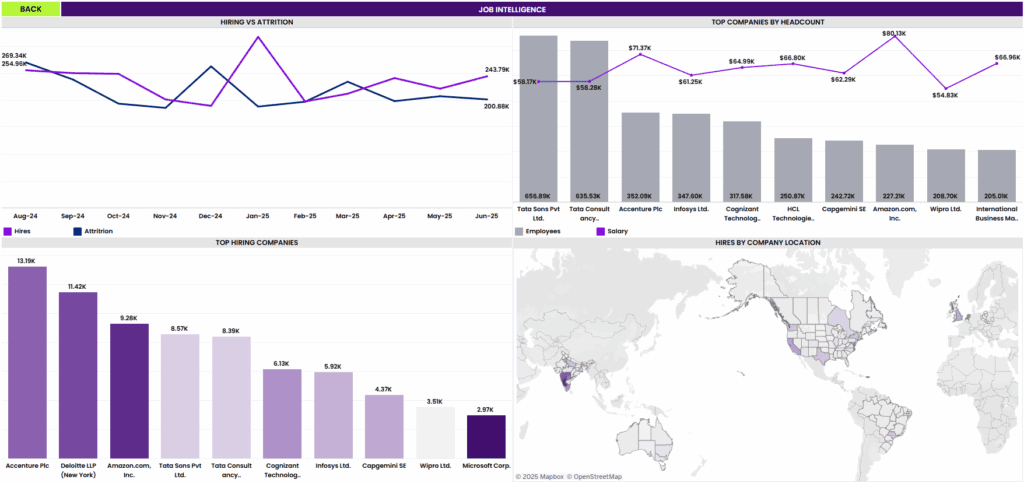
Task: Select the Tata Sons hiring bar labeled 8.57K
Action: [x=180, y=396]
